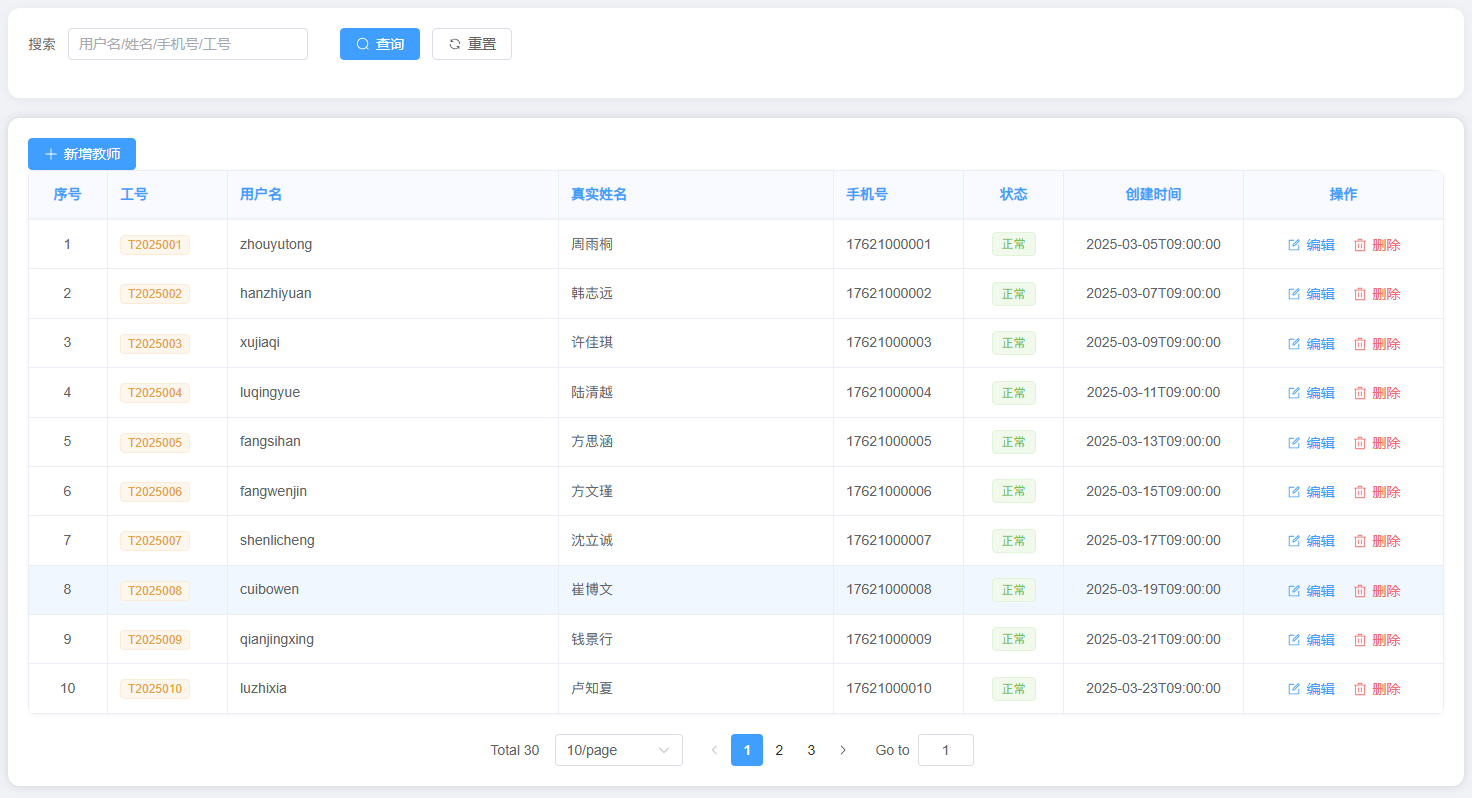This screenshot has height=798, width=1472.
Task: Click the 正常 status tag for shenlicheng
Action: point(1014,541)
